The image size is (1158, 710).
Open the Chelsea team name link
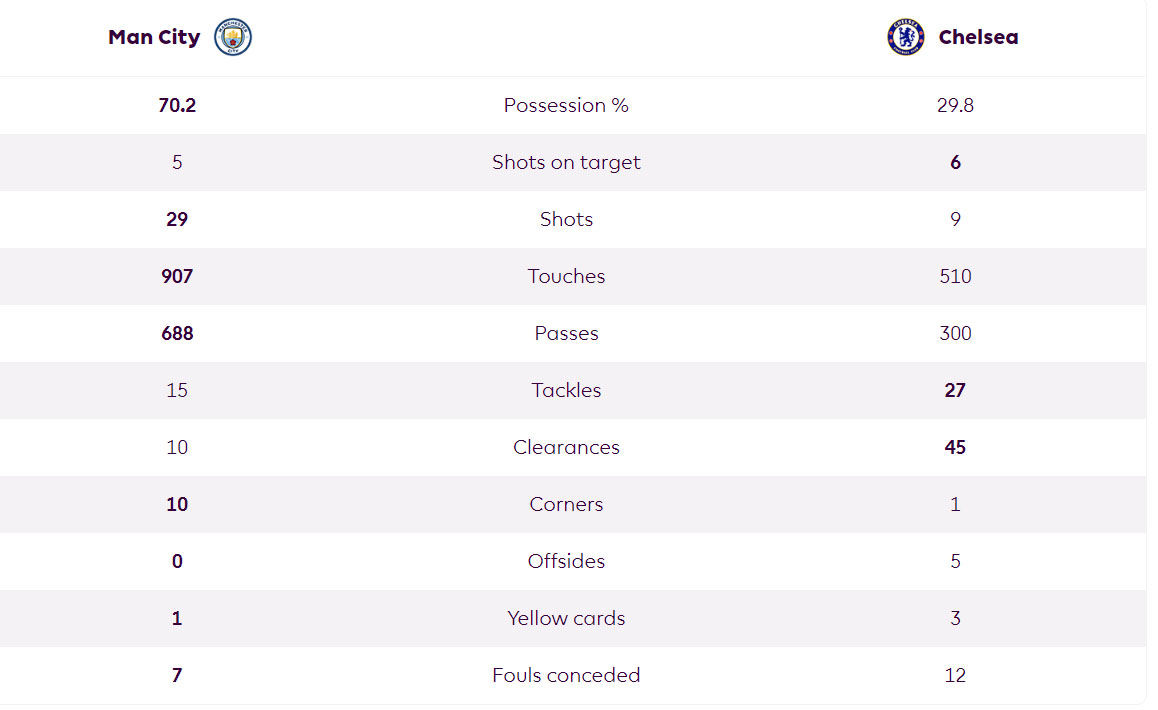coord(978,37)
